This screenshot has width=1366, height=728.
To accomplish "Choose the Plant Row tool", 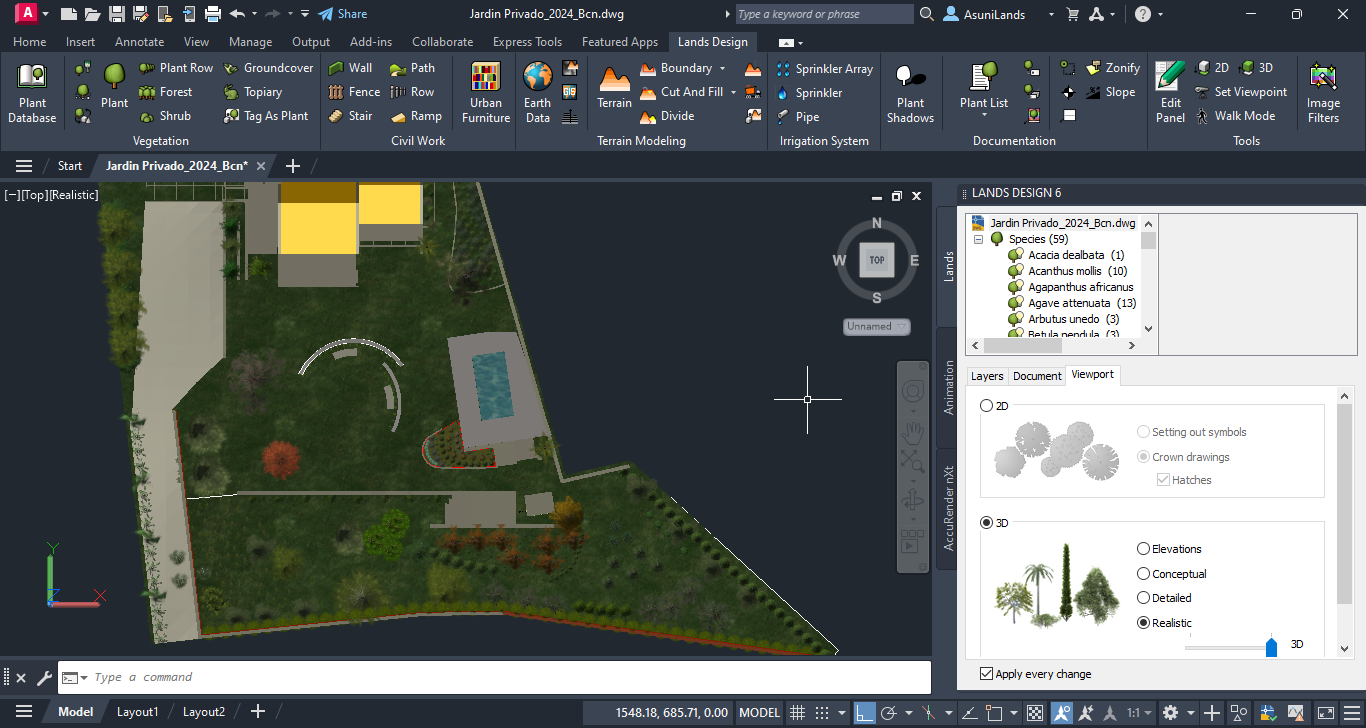I will 176,68.
